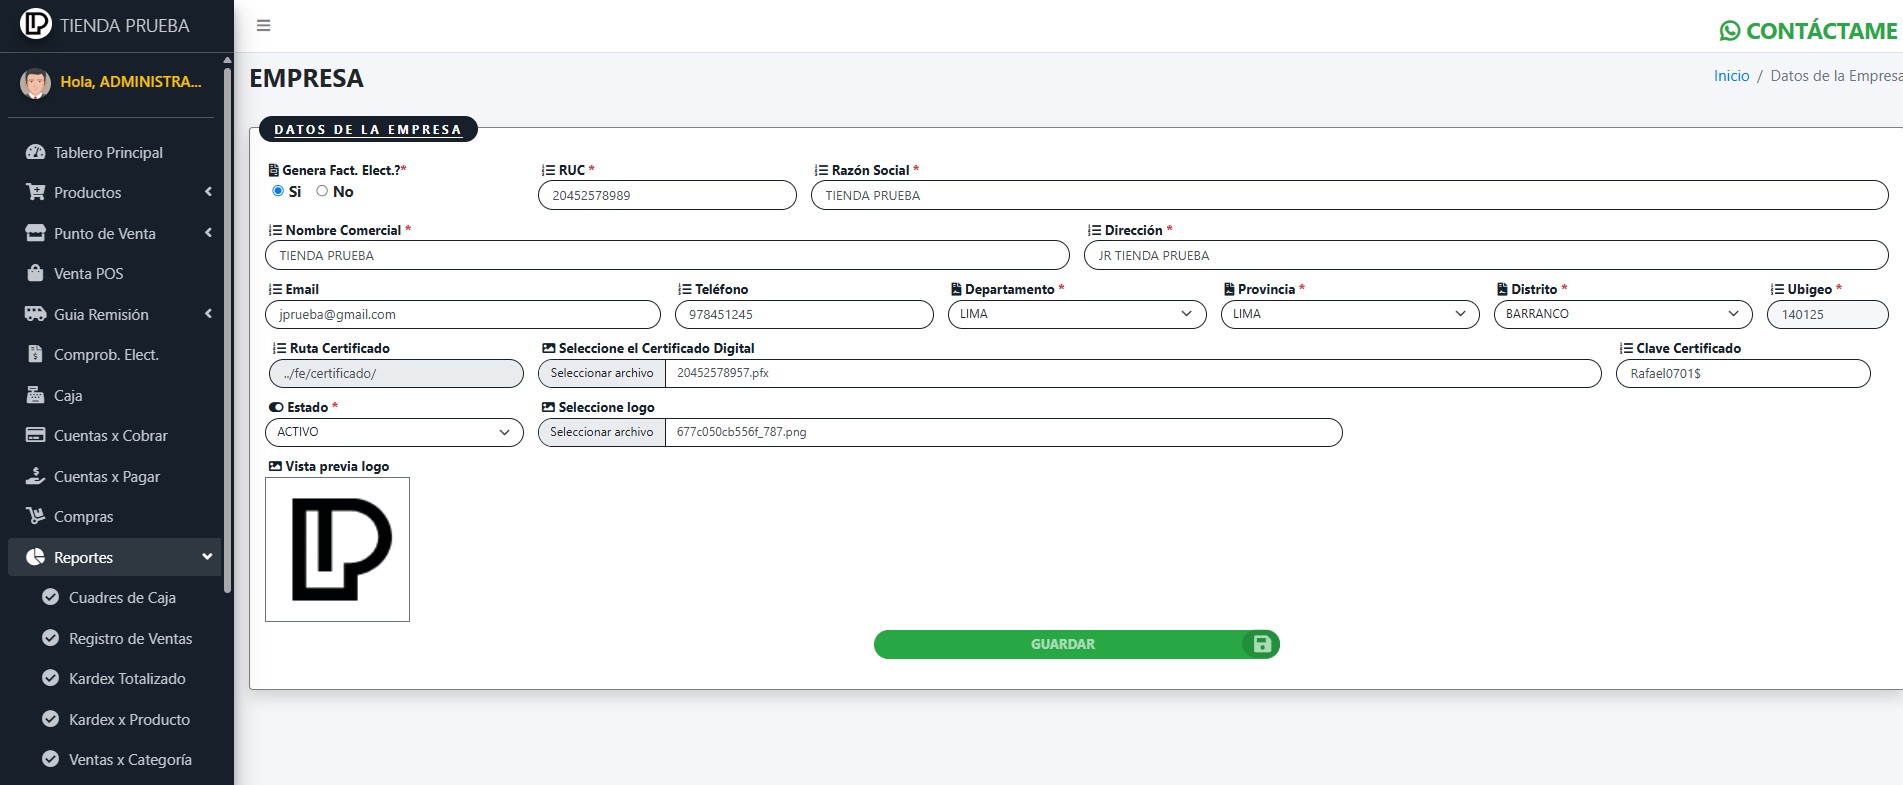The width and height of the screenshot is (1903, 785).
Task: Click the Tablero Principal dashboard icon
Action: (36, 153)
